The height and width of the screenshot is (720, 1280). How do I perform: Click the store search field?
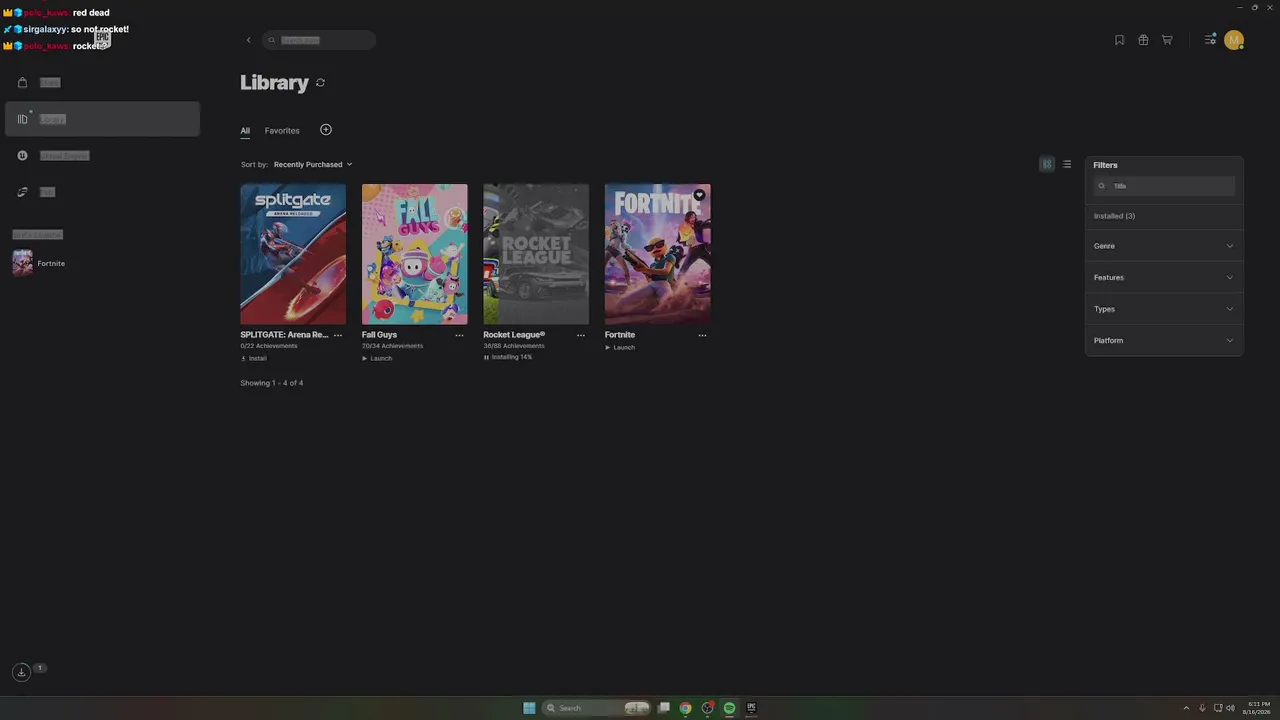[x=319, y=40]
